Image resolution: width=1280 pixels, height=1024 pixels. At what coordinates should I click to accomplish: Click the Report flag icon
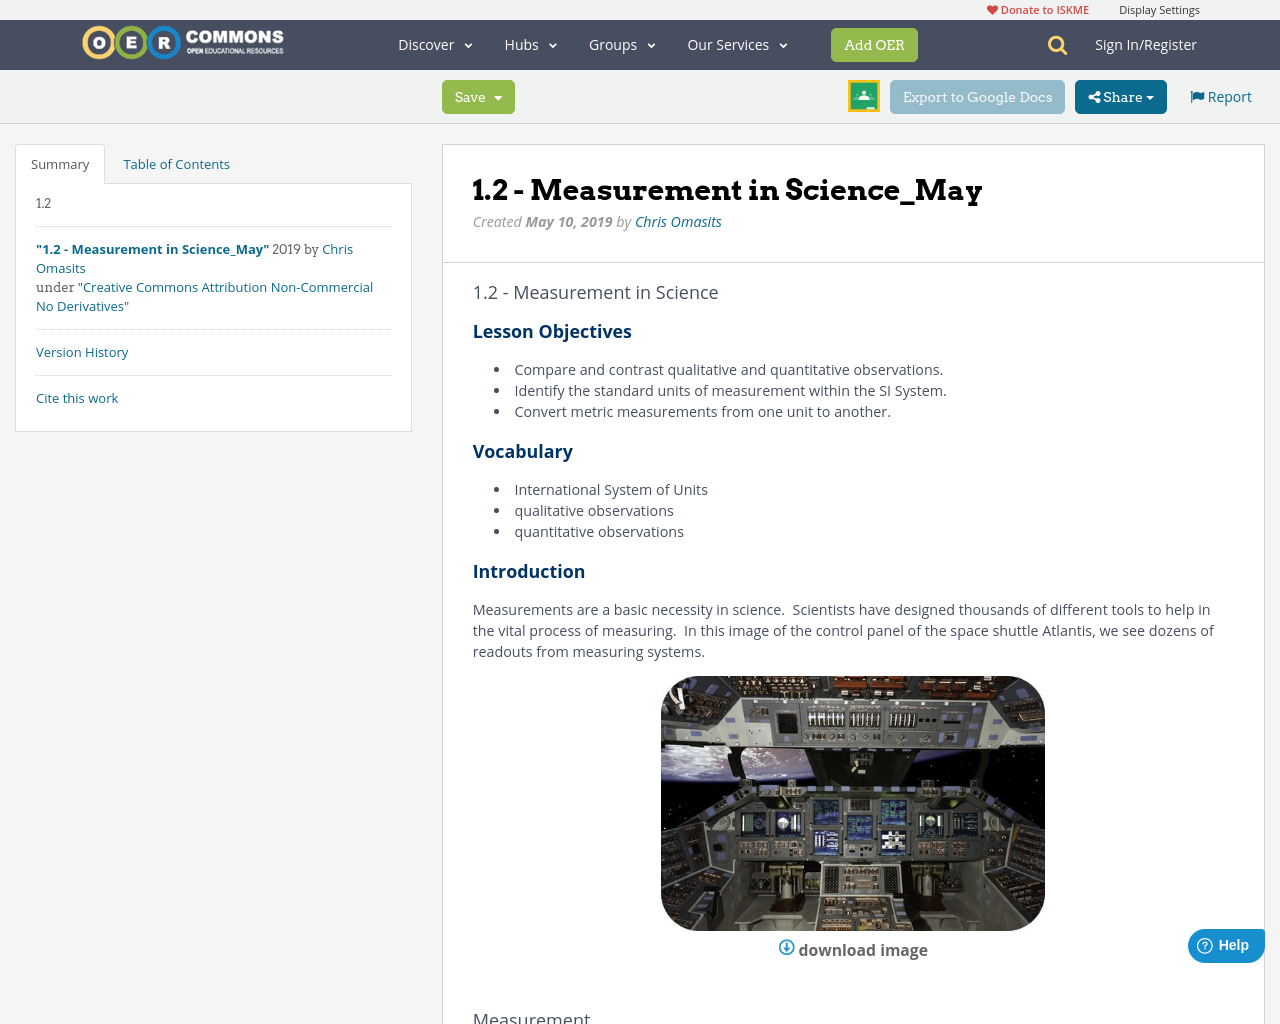(x=1196, y=95)
